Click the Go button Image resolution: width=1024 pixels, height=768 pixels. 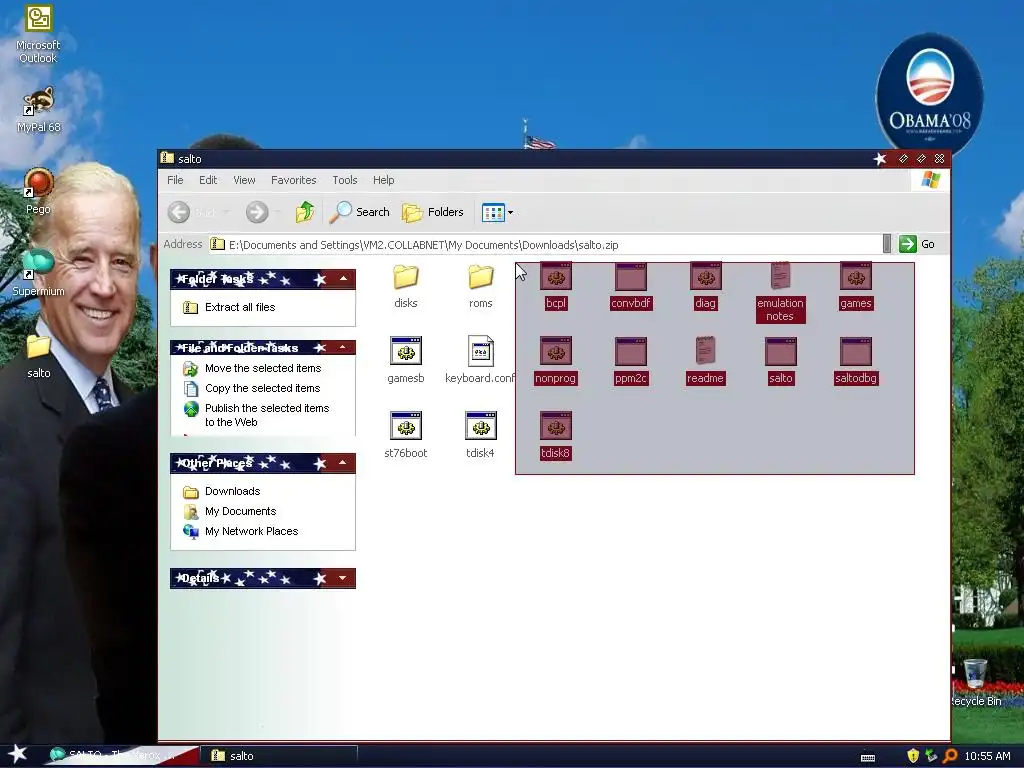pyautogui.click(x=917, y=244)
